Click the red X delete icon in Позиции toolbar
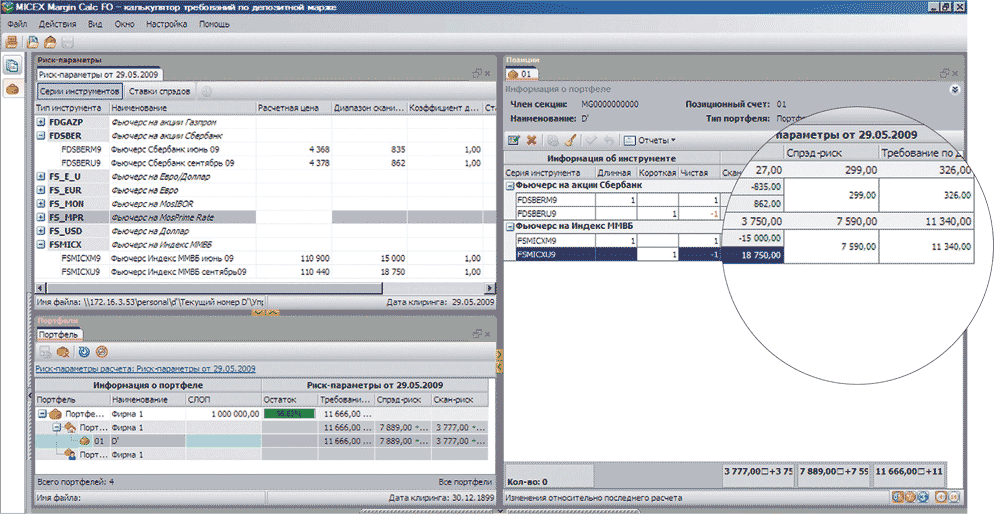The width and height of the screenshot is (1000, 514). coord(531,140)
